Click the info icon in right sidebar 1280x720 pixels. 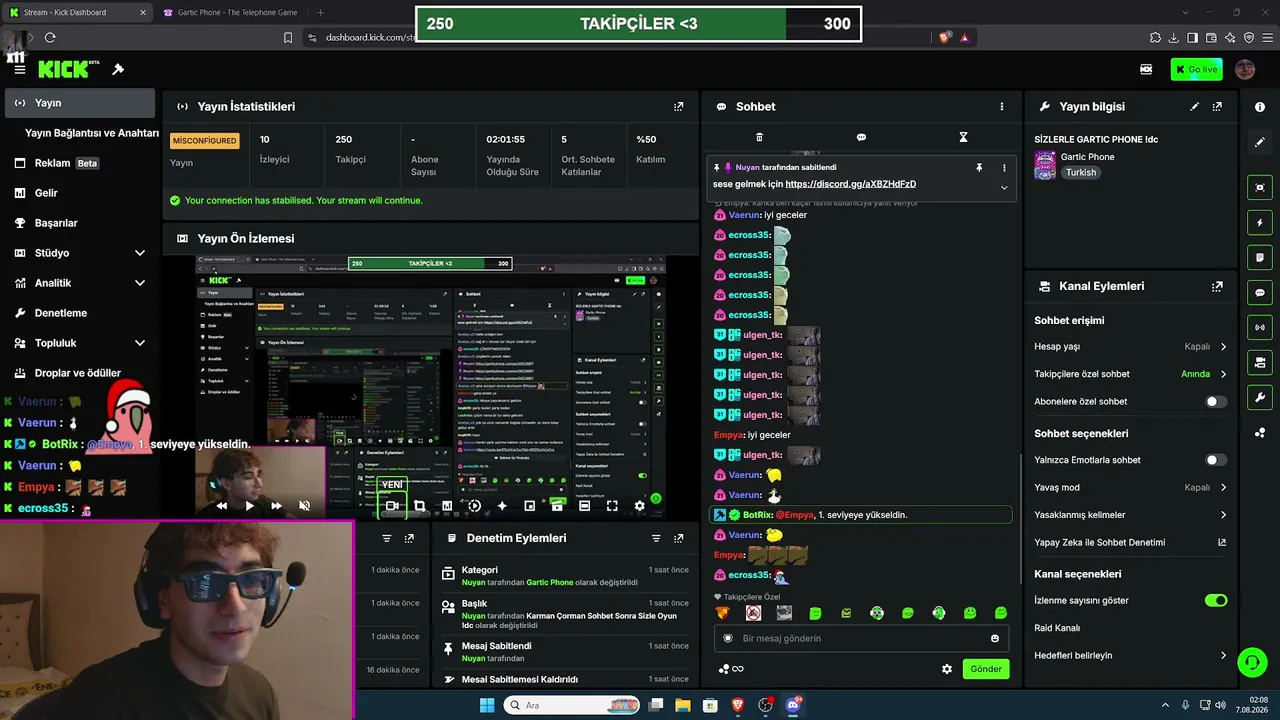point(1260,107)
